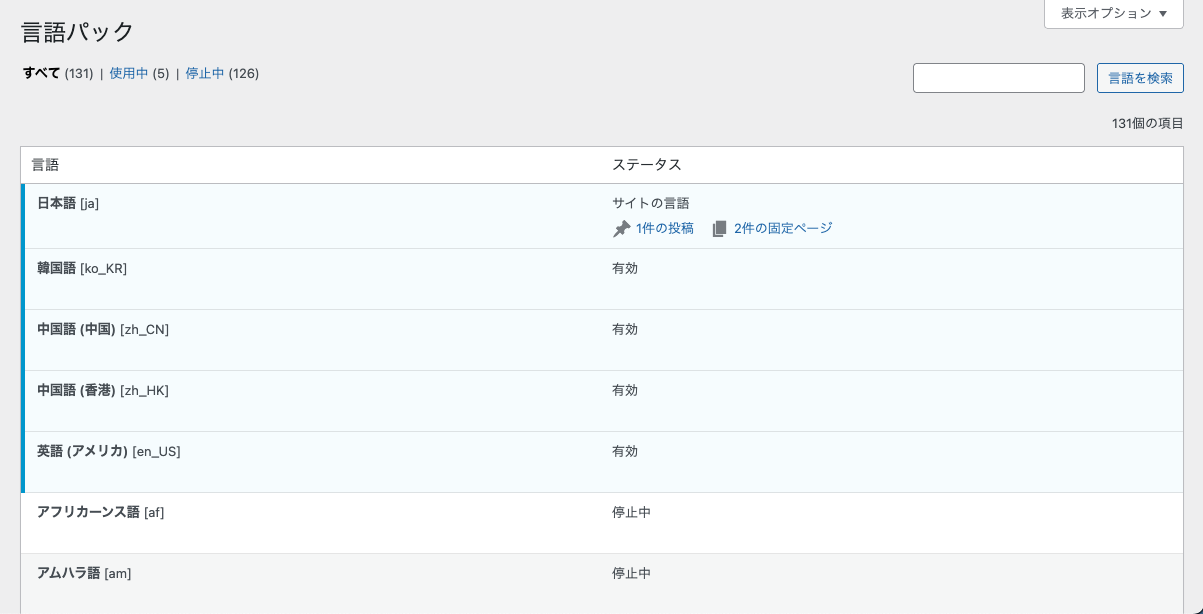This screenshot has width=1203, height=614.
Task: Click 有効 status in the en_US row
Action: pyautogui.click(x=625, y=451)
